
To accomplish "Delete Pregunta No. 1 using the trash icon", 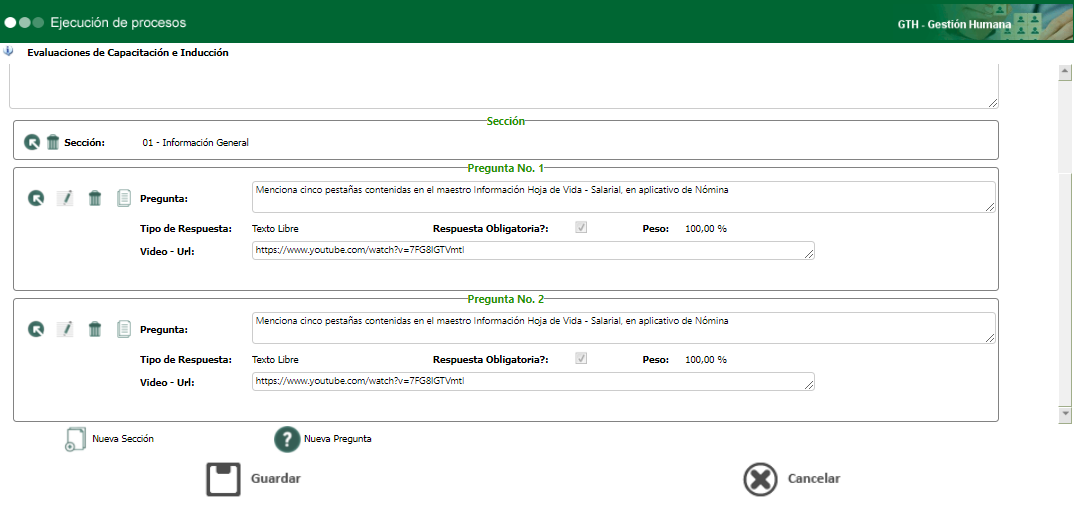I will click(x=95, y=198).
